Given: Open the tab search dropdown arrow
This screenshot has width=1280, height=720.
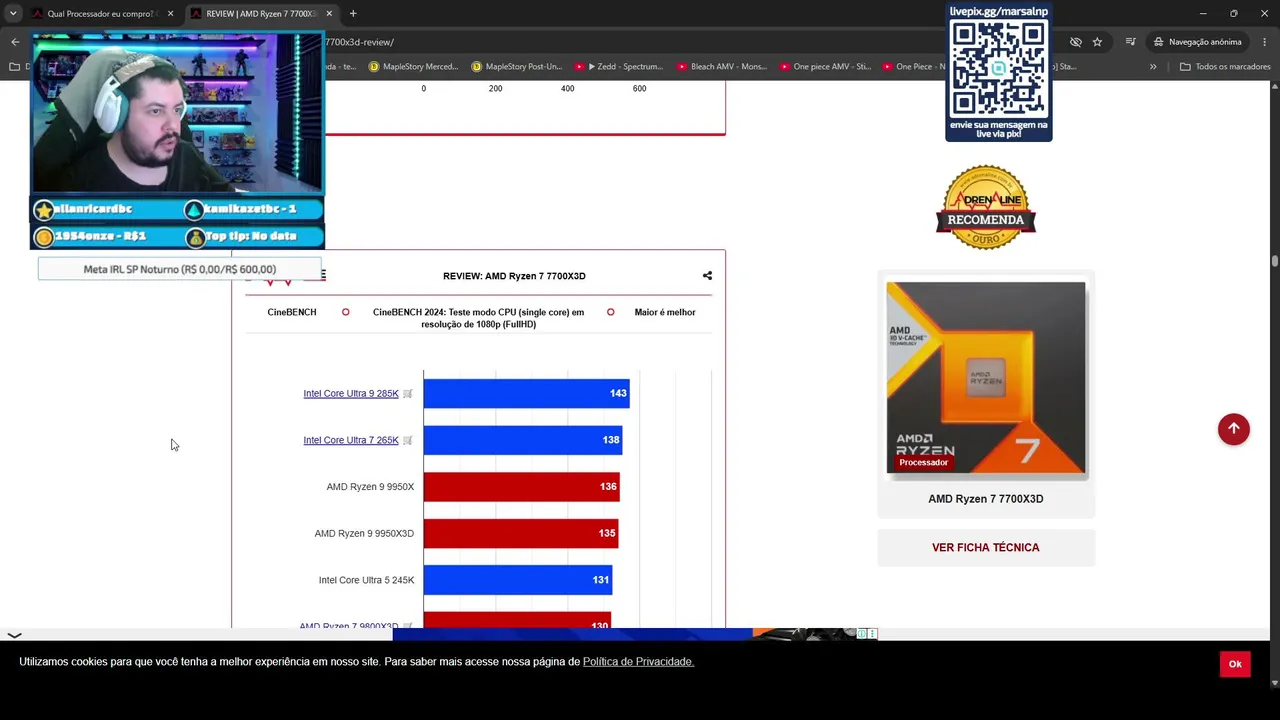Looking at the screenshot, I should click(12, 14).
